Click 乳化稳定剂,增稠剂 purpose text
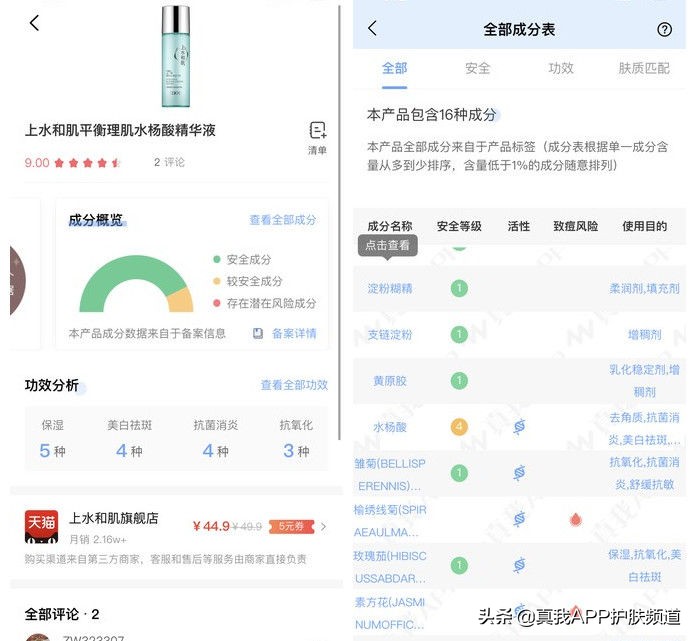Image resolution: width=696 pixels, height=641 pixels. tap(644, 381)
